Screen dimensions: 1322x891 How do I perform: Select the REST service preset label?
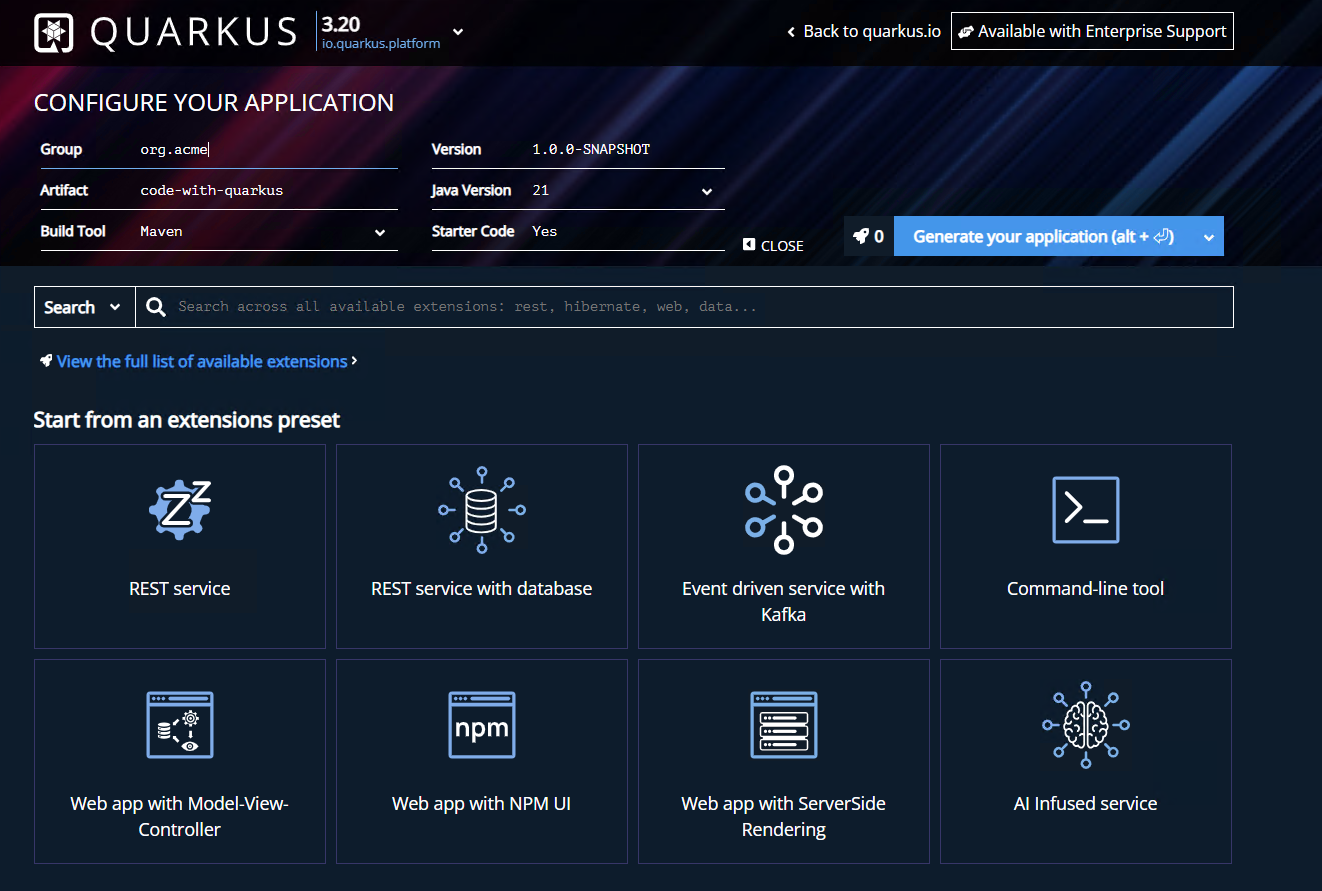[x=180, y=588]
